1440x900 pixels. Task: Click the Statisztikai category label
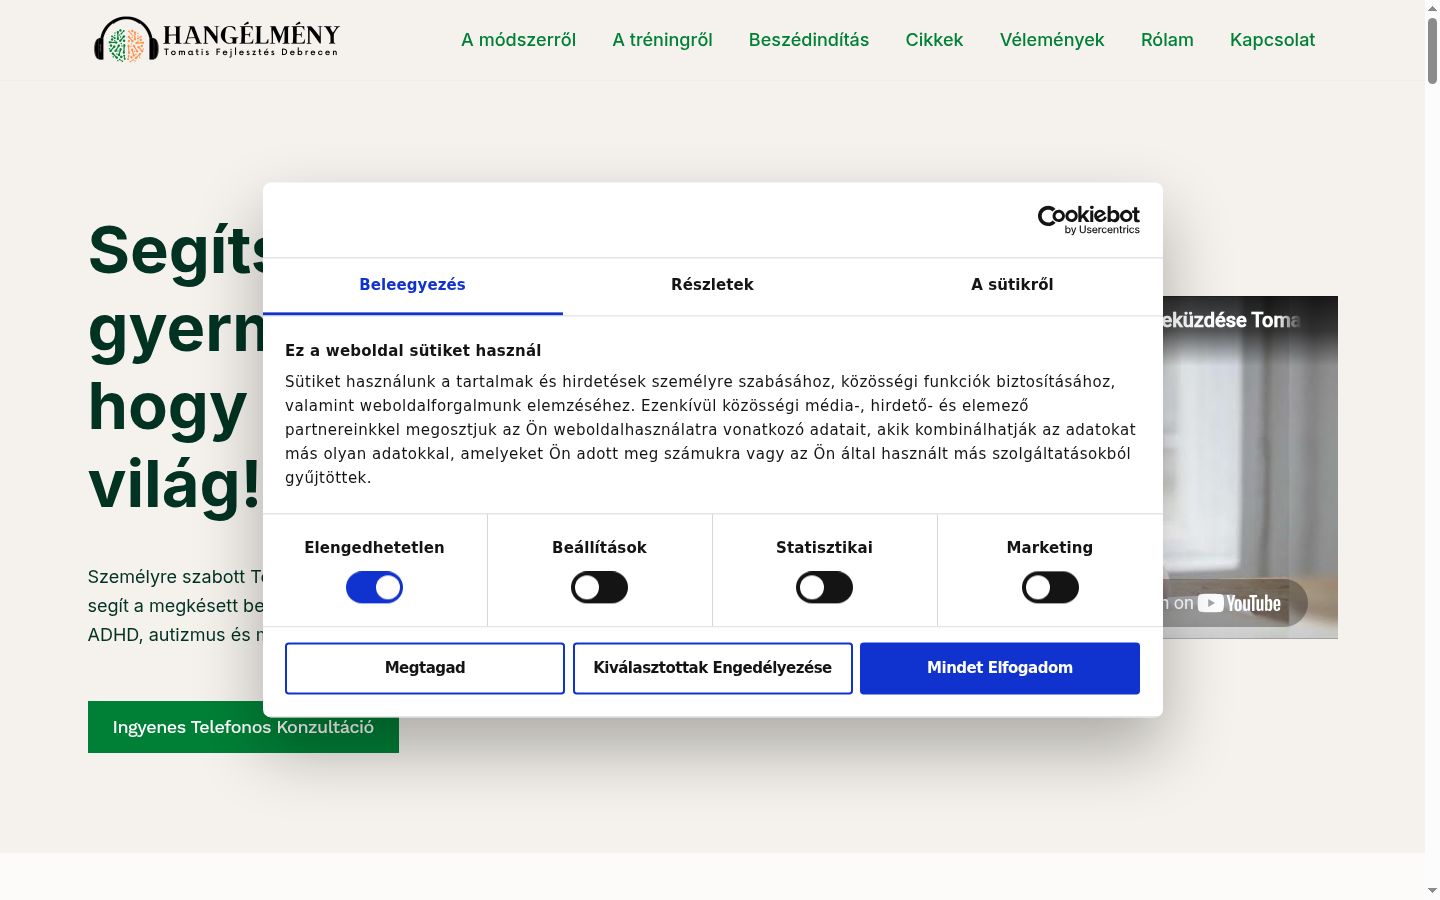(824, 548)
